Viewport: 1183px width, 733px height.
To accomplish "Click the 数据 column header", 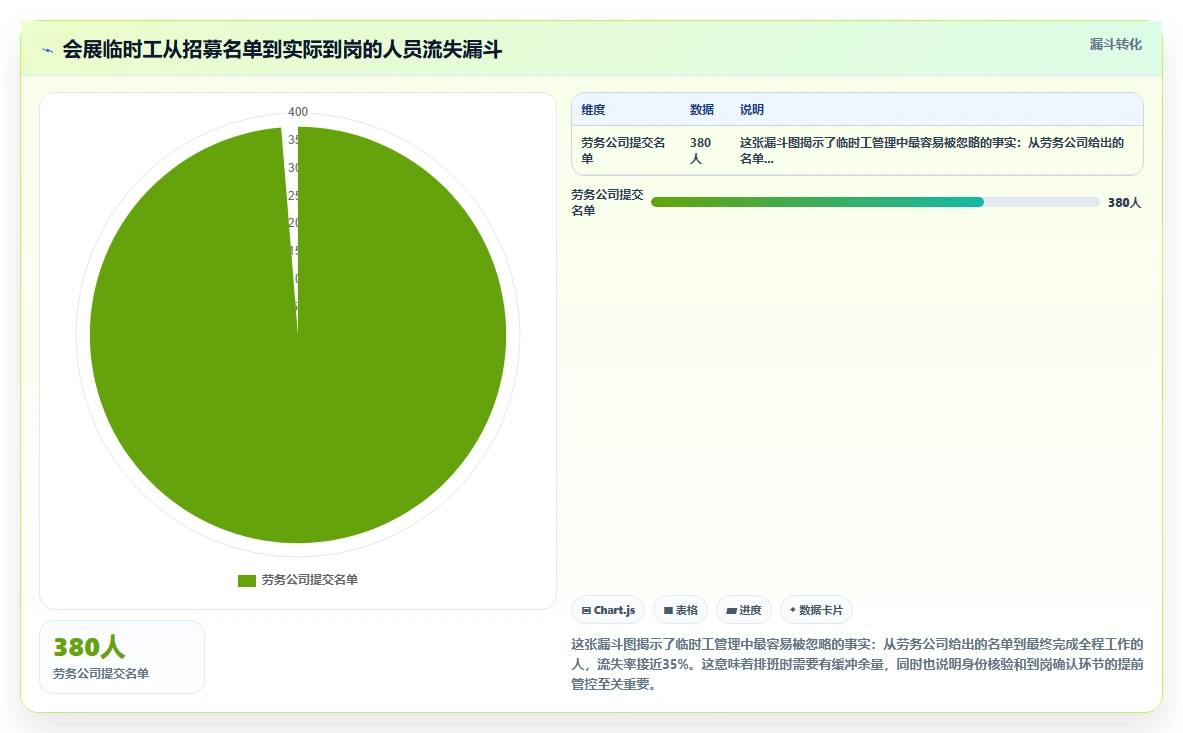I will click(x=702, y=109).
